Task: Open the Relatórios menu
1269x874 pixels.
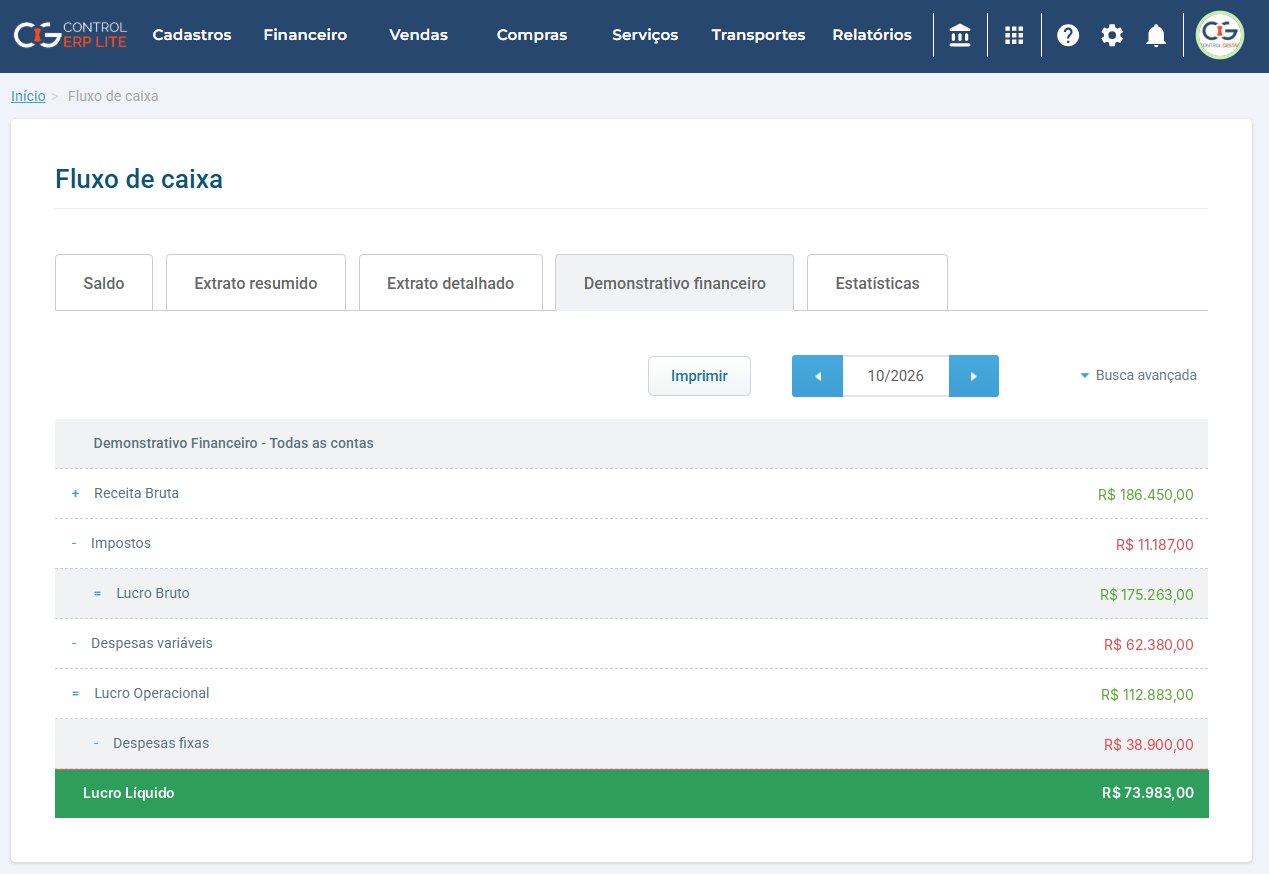Action: coord(872,35)
